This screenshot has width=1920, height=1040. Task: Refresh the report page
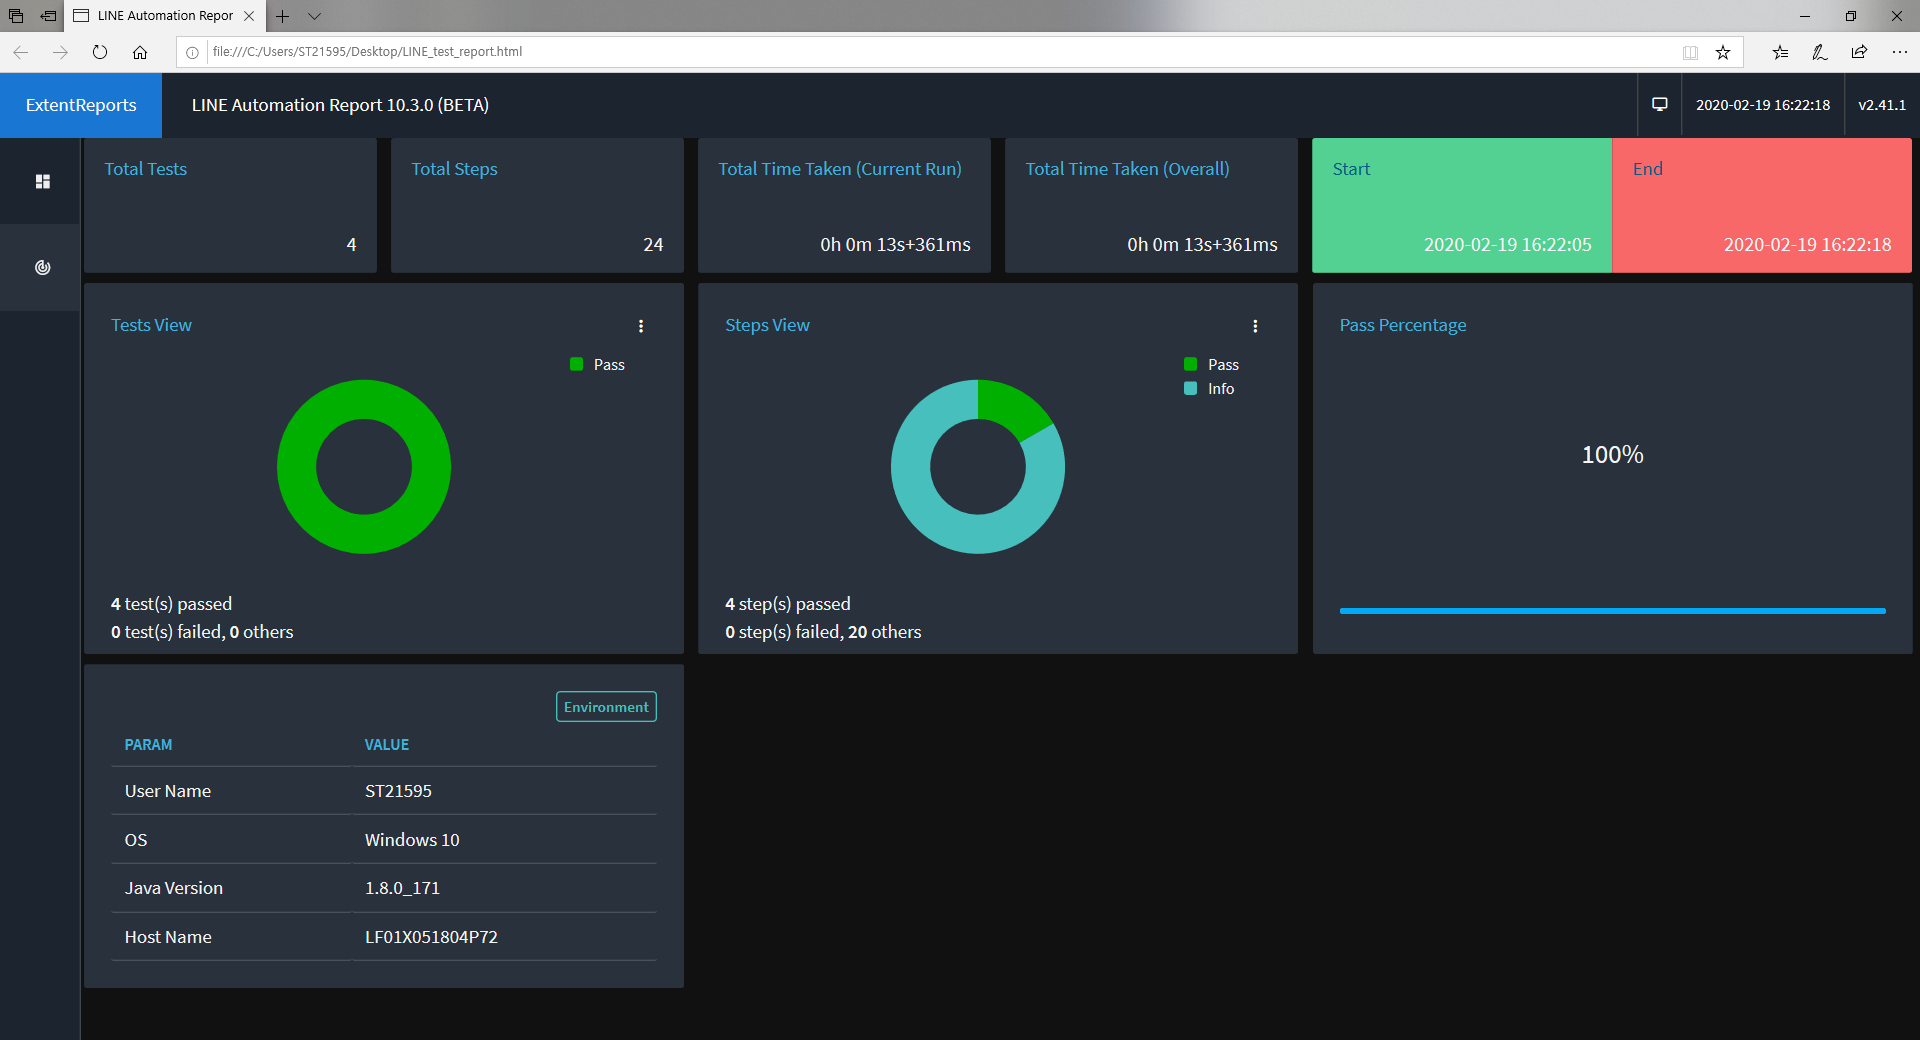pyautogui.click(x=100, y=52)
